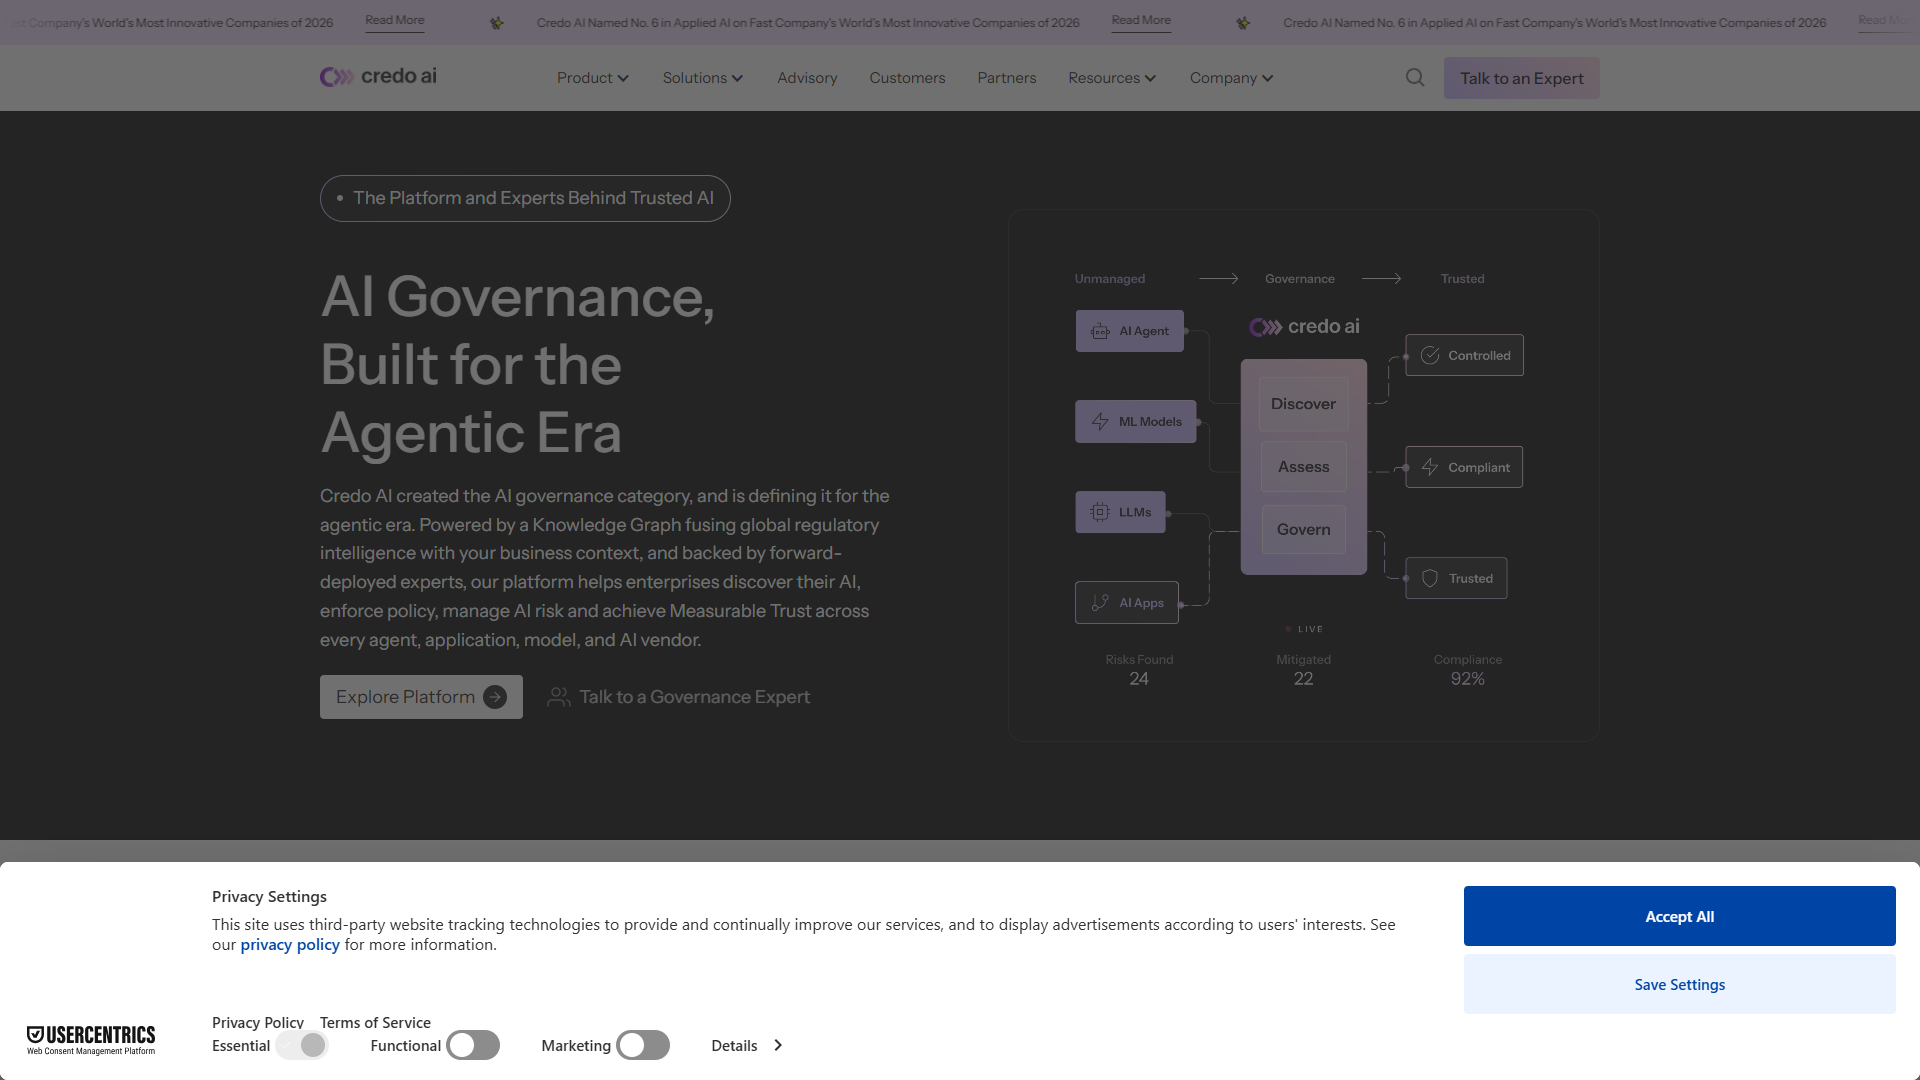
Task: Click the AI Apps branch icon
Action: click(1100, 603)
